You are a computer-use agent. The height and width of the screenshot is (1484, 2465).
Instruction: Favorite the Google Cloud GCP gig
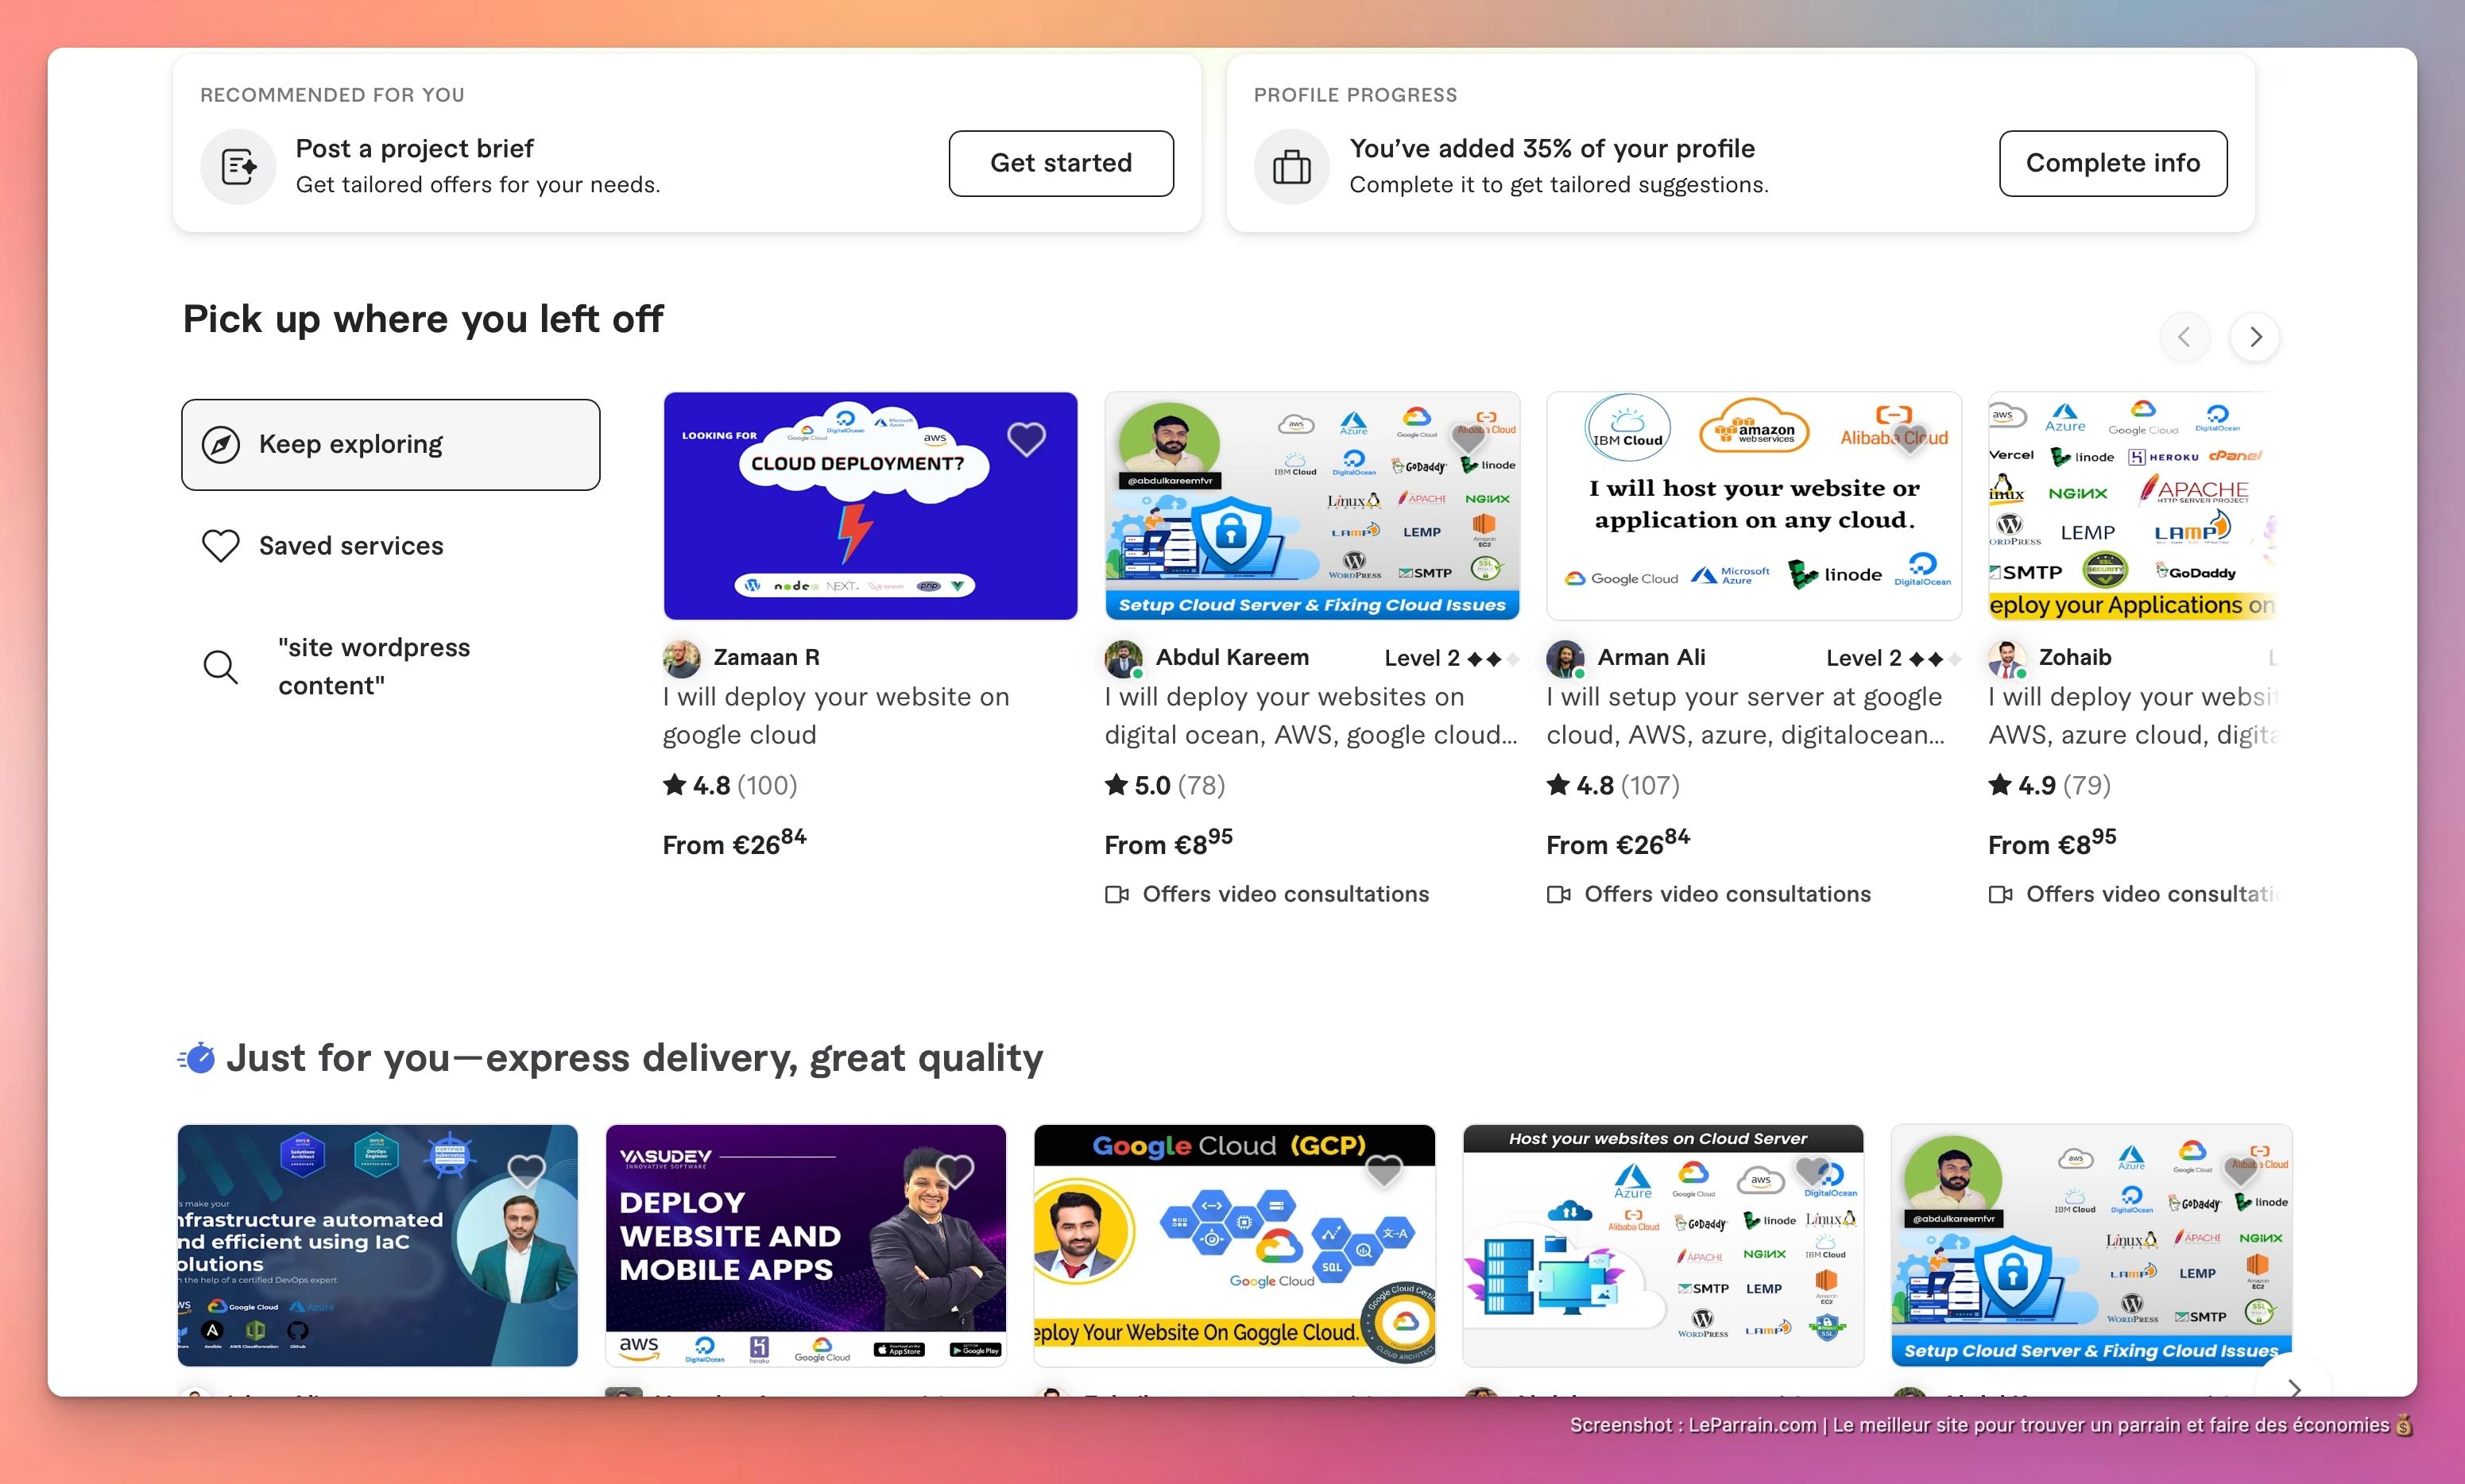[x=1384, y=1170]
